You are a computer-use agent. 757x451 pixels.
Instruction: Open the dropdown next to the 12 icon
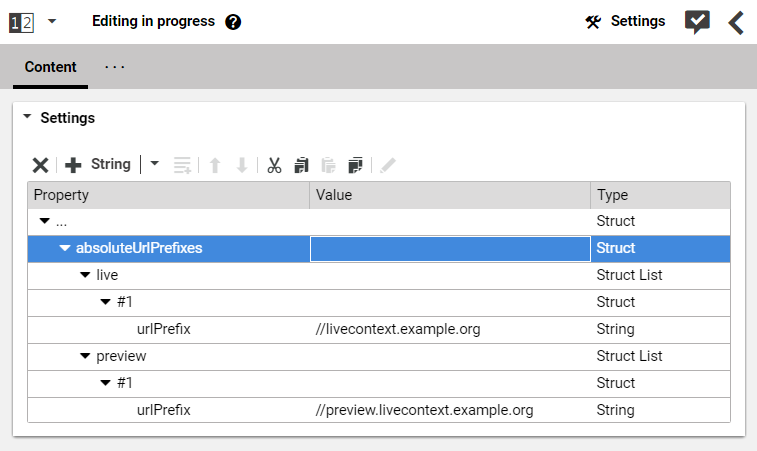(52, 21)
